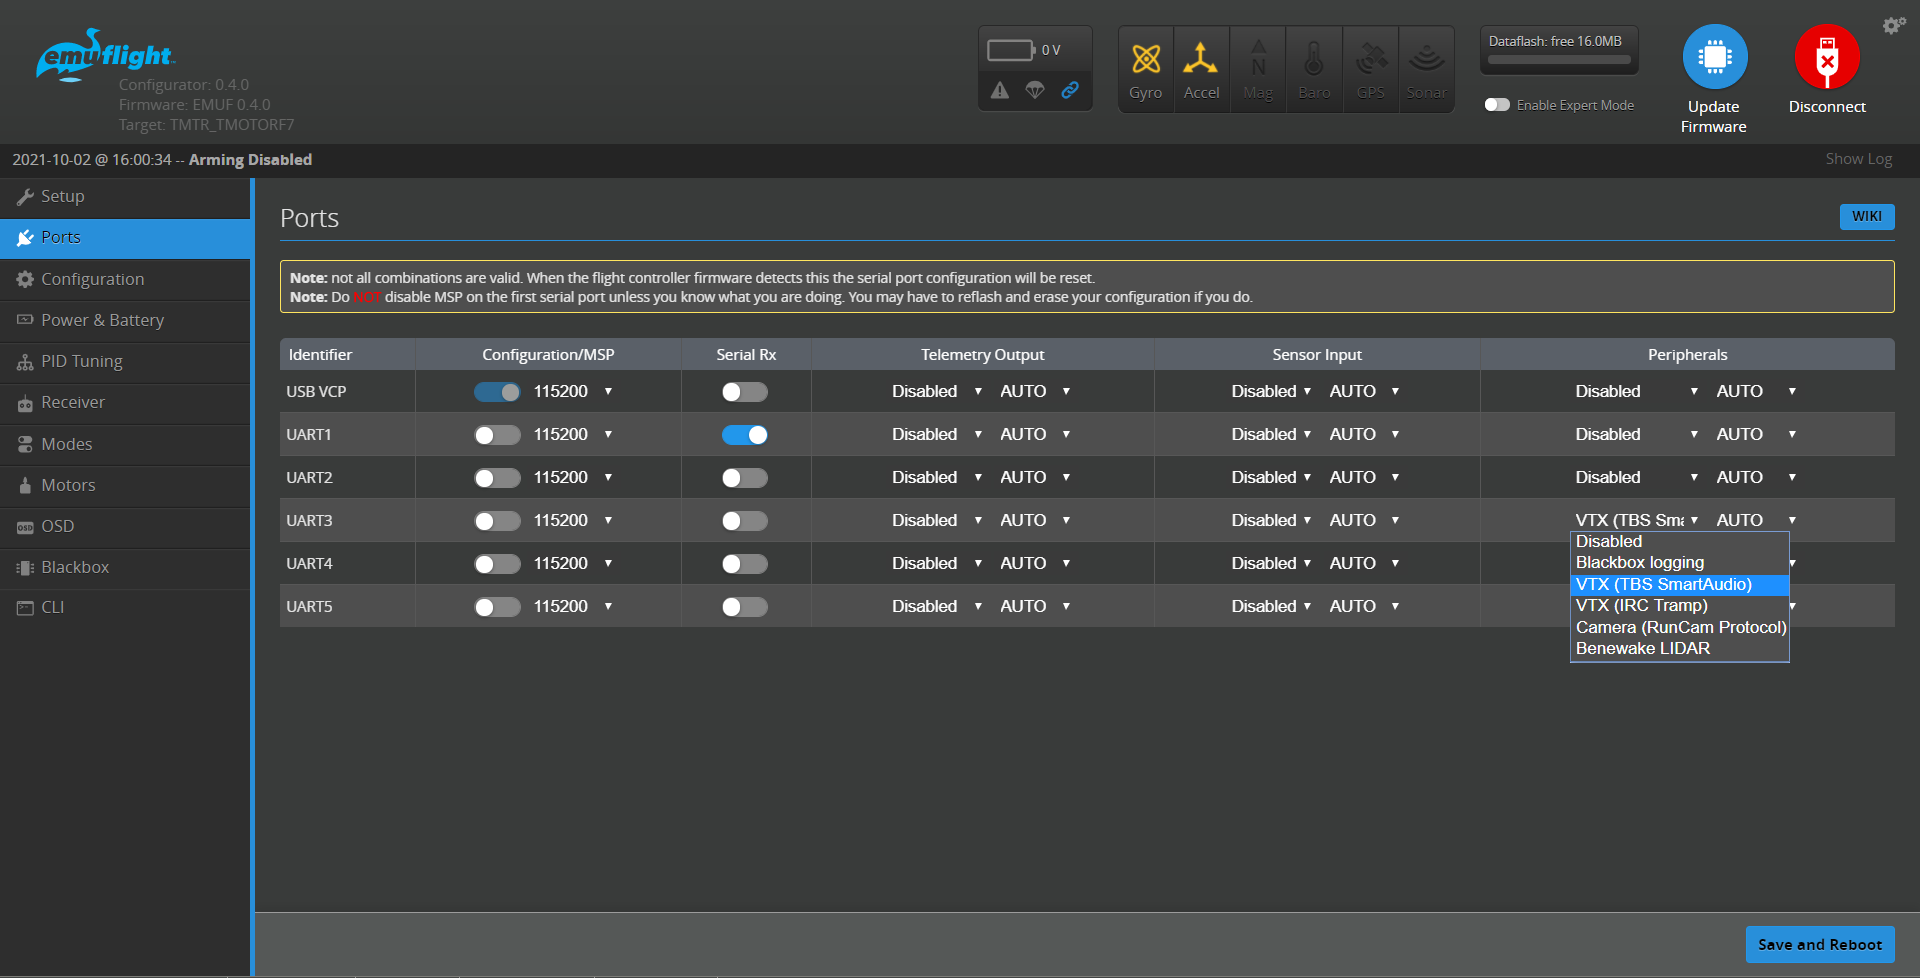Enable MSP on UART2

tap(497, 478)
